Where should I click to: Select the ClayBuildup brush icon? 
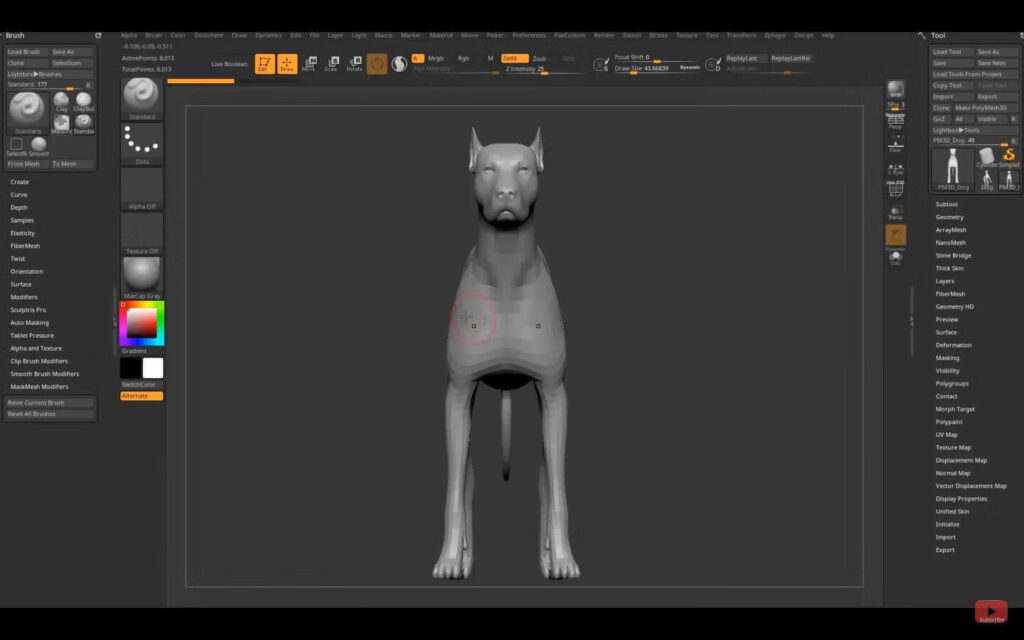(x=84, y=99)
